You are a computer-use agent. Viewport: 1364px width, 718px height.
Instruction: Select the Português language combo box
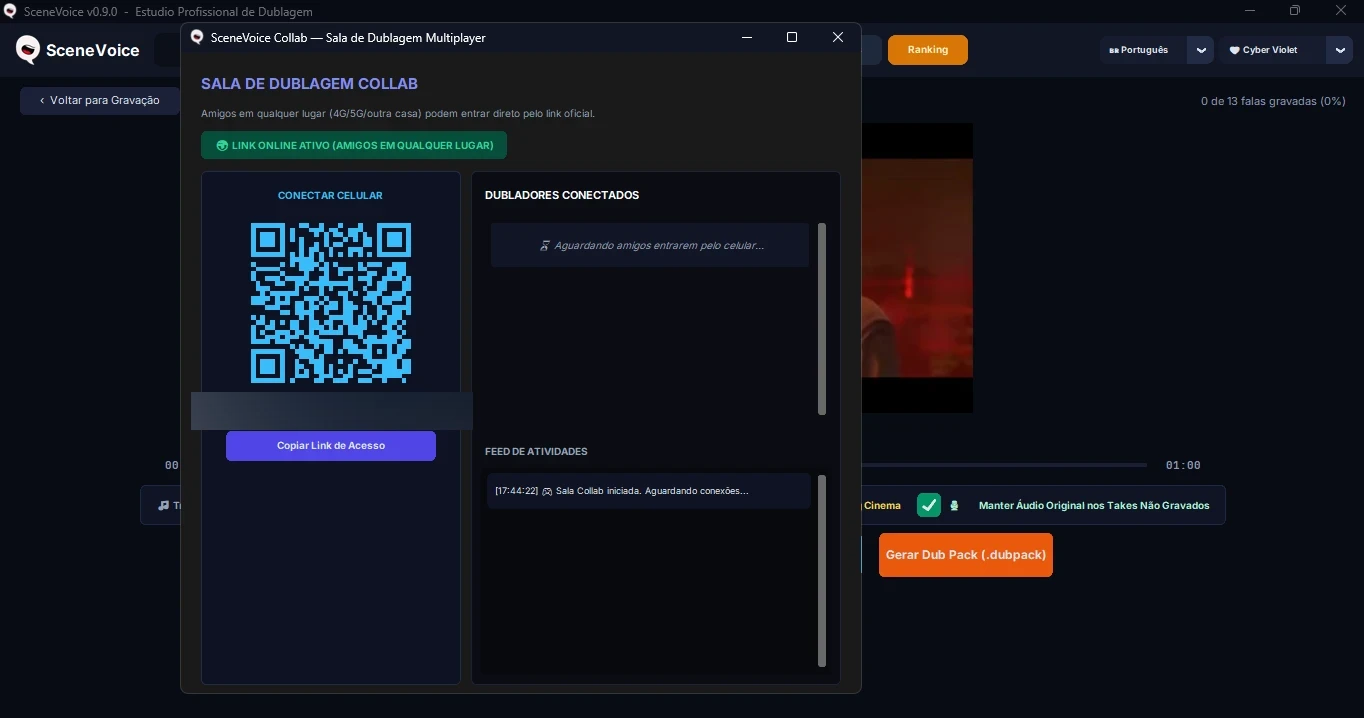[x=1157, y=50]
